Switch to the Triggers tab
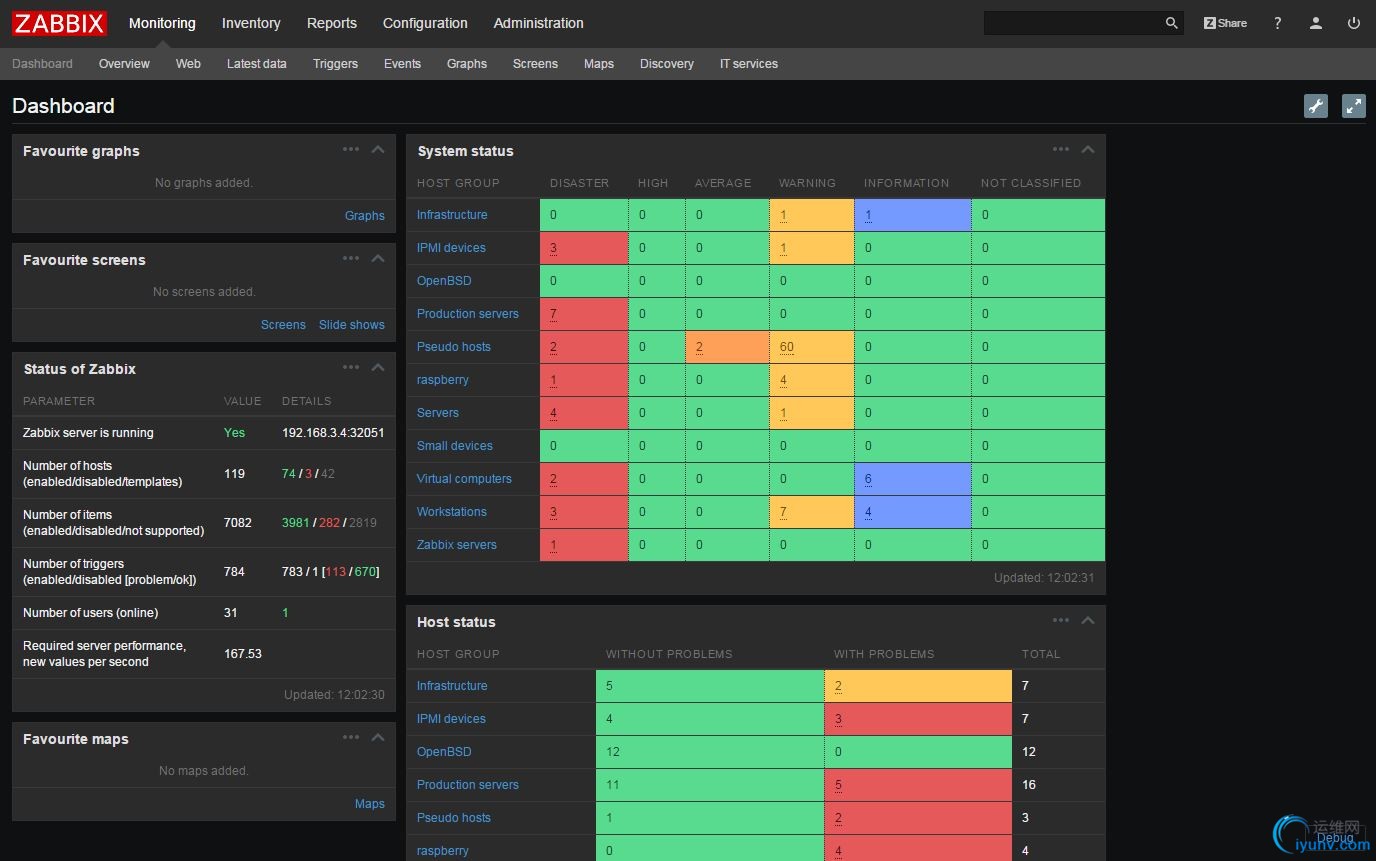The width and height of the screenshot is (1376, 861). tap(335, 64)
